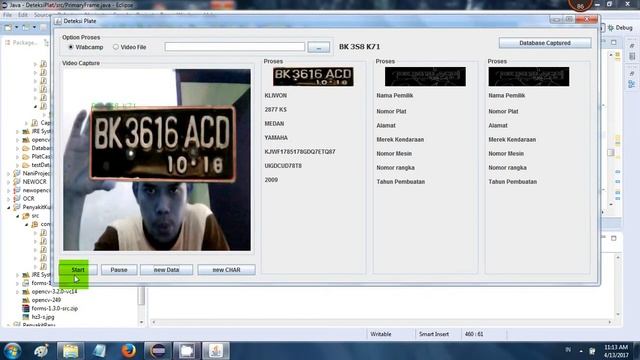
Task: Click the plate thumbnail in the middle Proses panel
Action: (425, 77)
